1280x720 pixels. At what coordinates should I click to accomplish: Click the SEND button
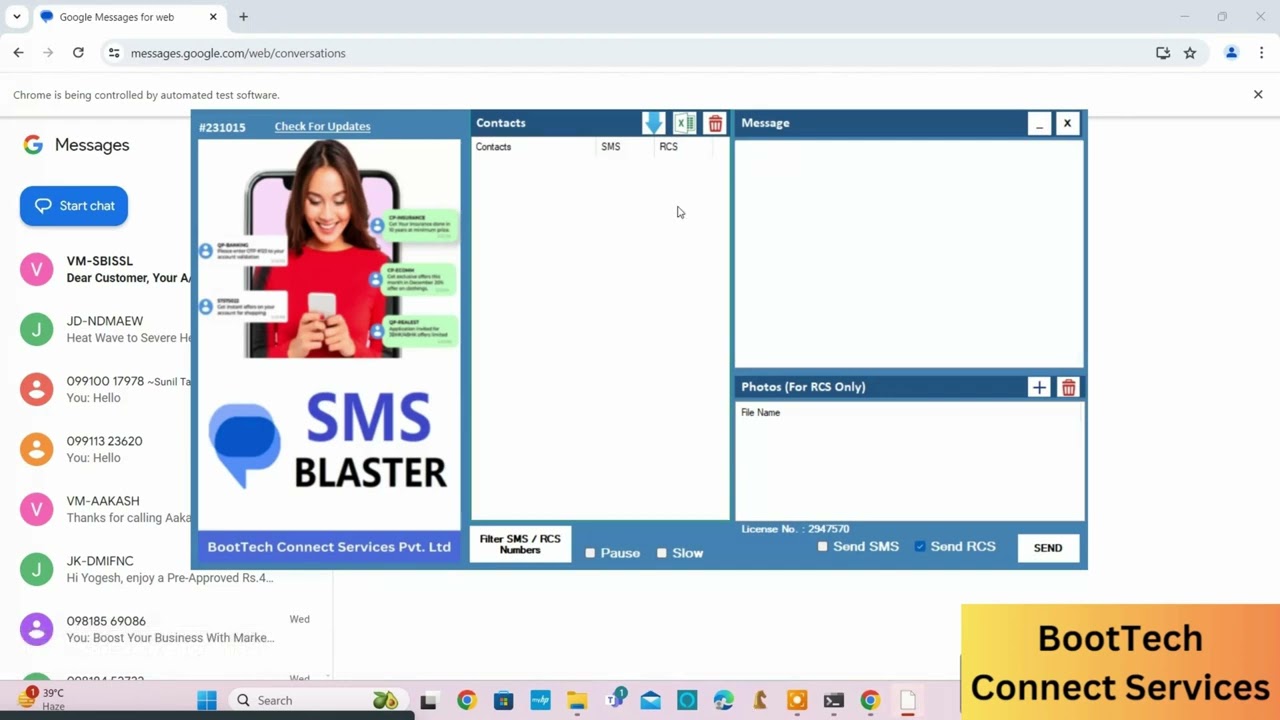[1048, 548]
